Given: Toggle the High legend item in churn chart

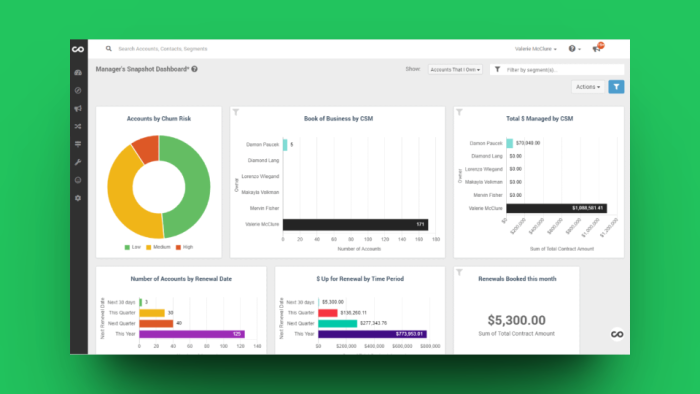Looking at the screenshot, I should tap(184, 247).
